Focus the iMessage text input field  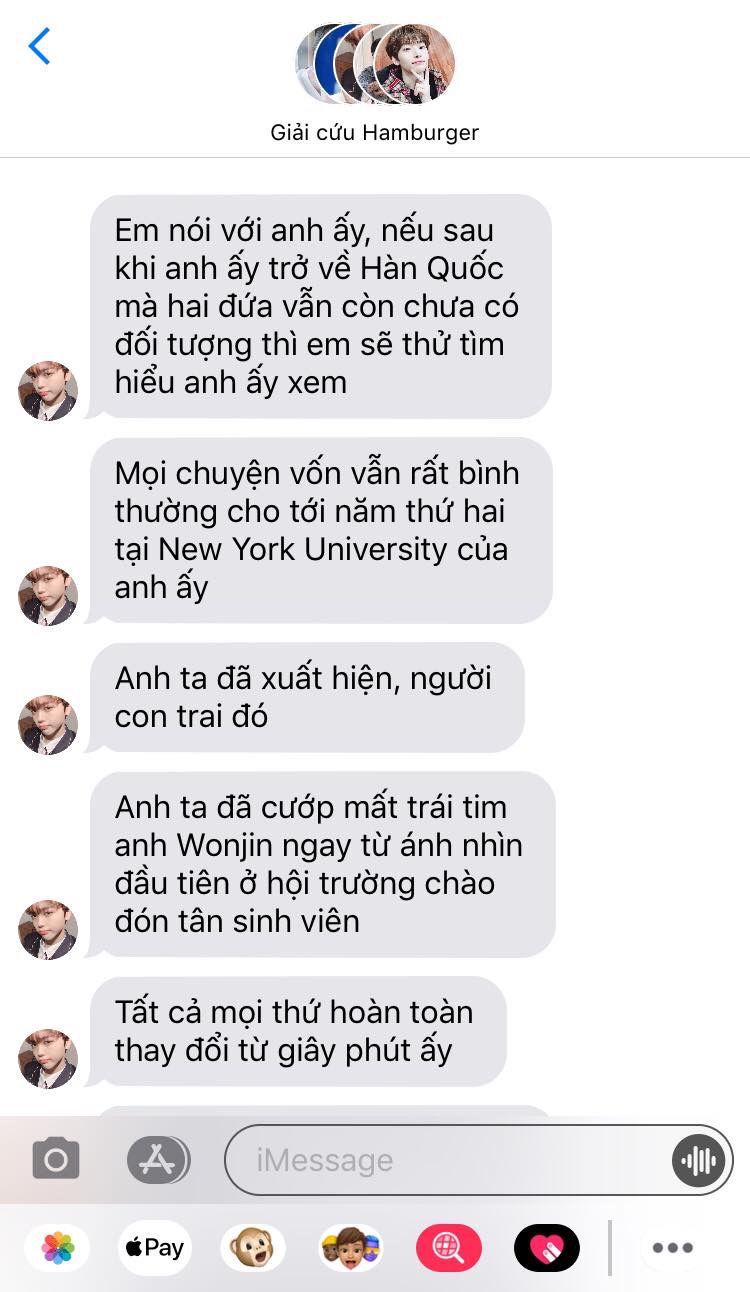tap(450, 1160)
